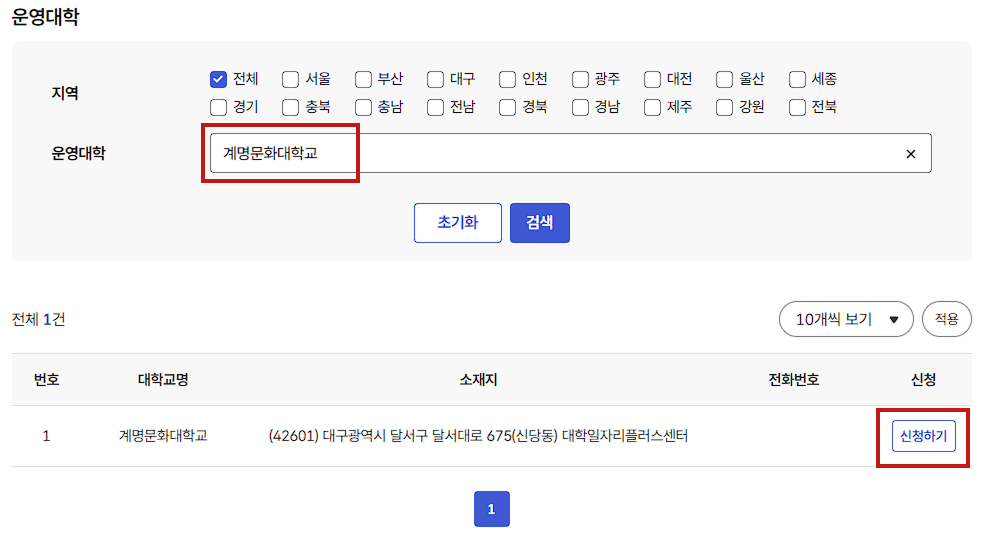Enable the 부산 region checkbox
Image resolution: width=995 pixels, height=537 pixels.
pos(363,80)
